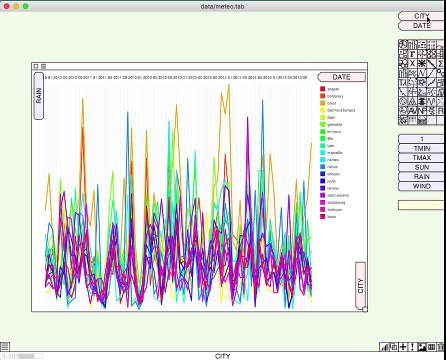Click the "bordeaux" legend label

[x=335, y=96]
